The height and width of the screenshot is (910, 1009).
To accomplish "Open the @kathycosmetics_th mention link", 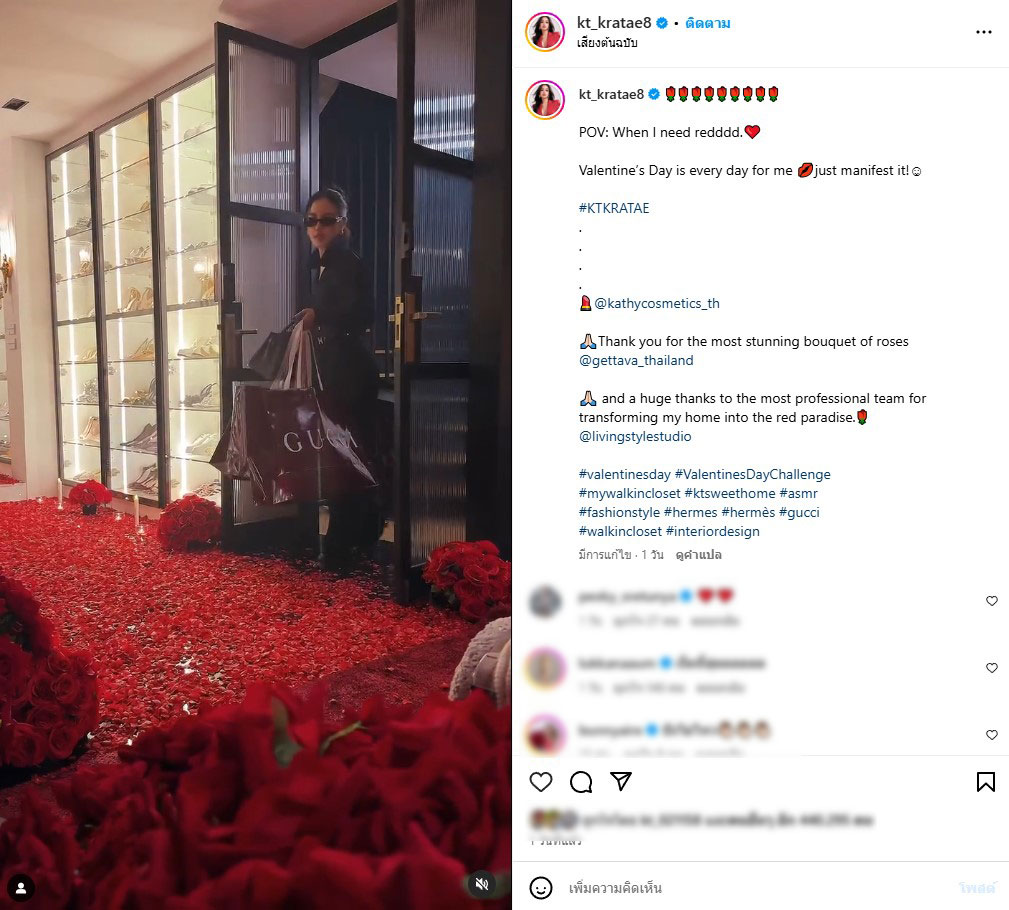I will pos(656,303).
